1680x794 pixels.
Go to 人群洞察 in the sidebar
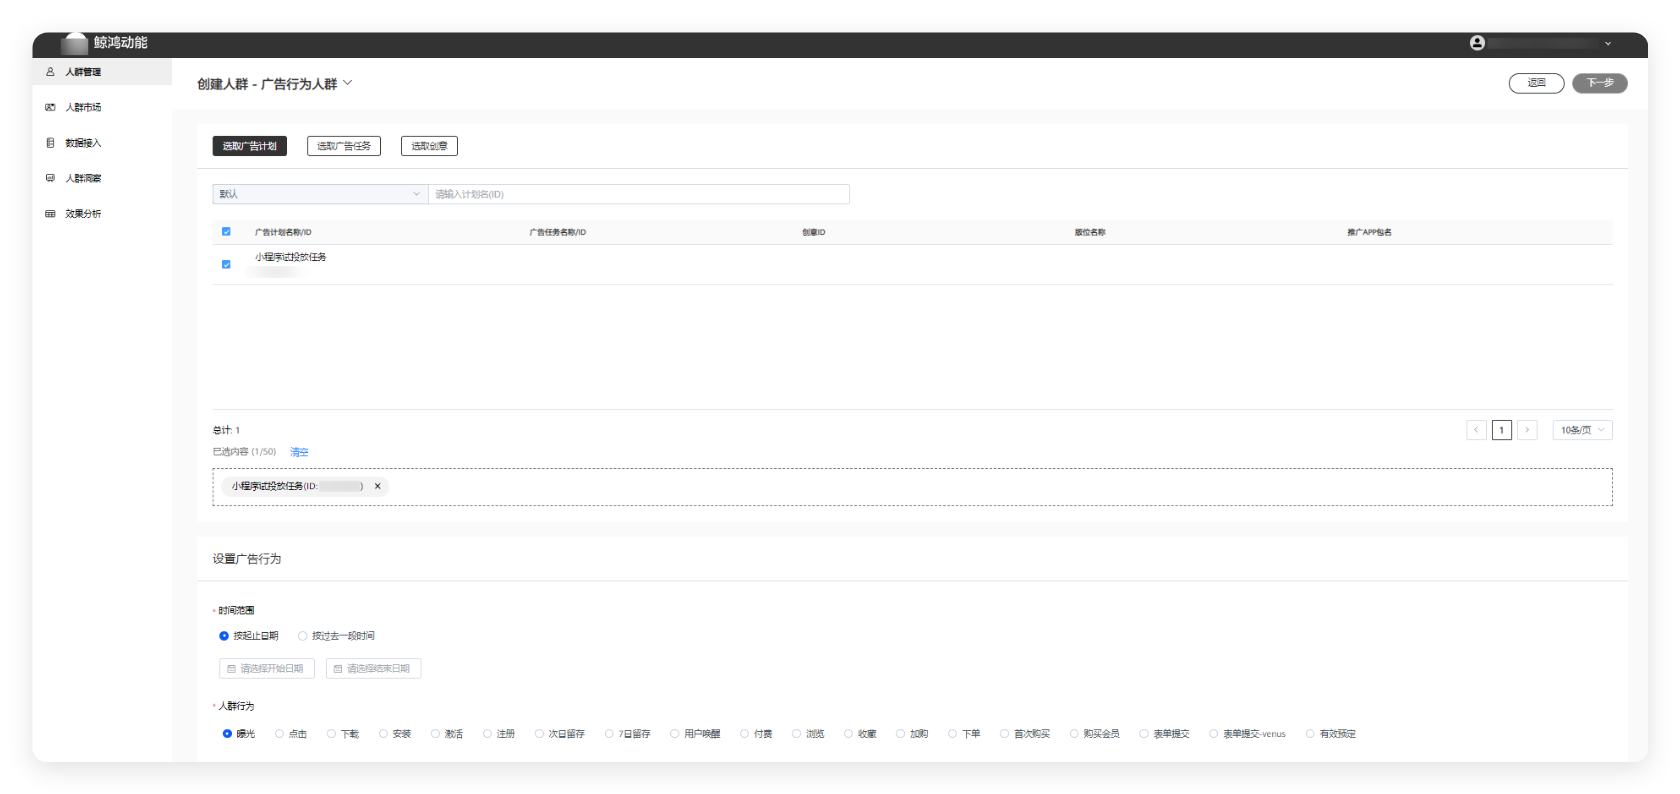(83, 178)
